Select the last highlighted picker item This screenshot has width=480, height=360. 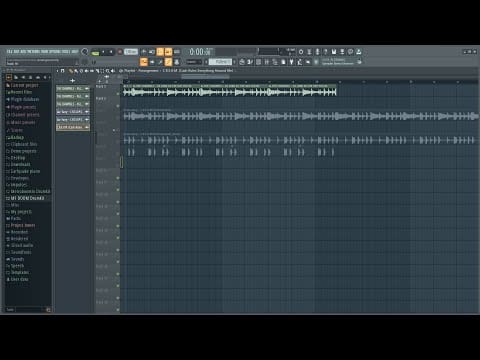[73, 127]
